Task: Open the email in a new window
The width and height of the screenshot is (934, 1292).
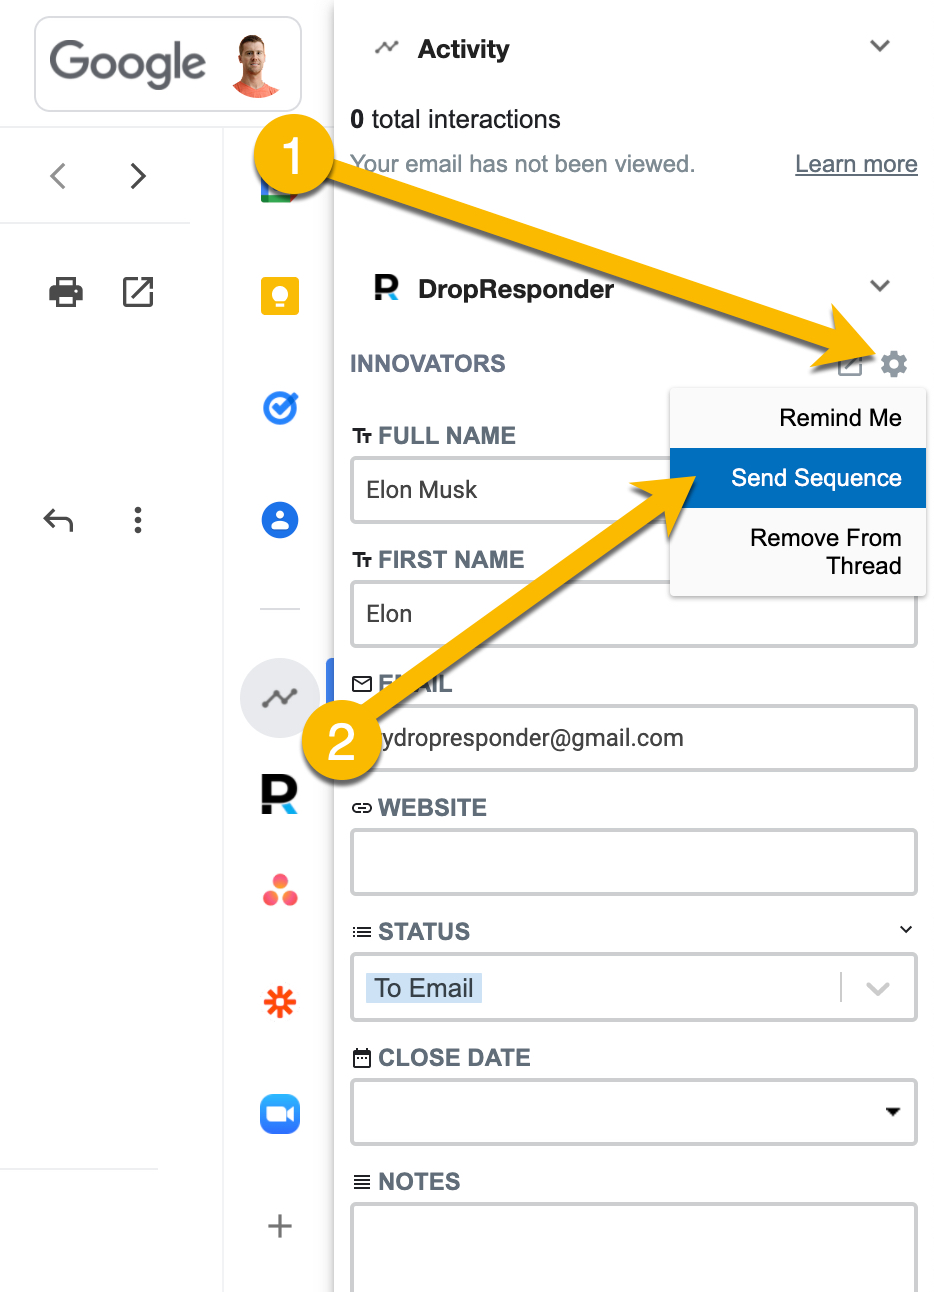Action: pos(138,292)
